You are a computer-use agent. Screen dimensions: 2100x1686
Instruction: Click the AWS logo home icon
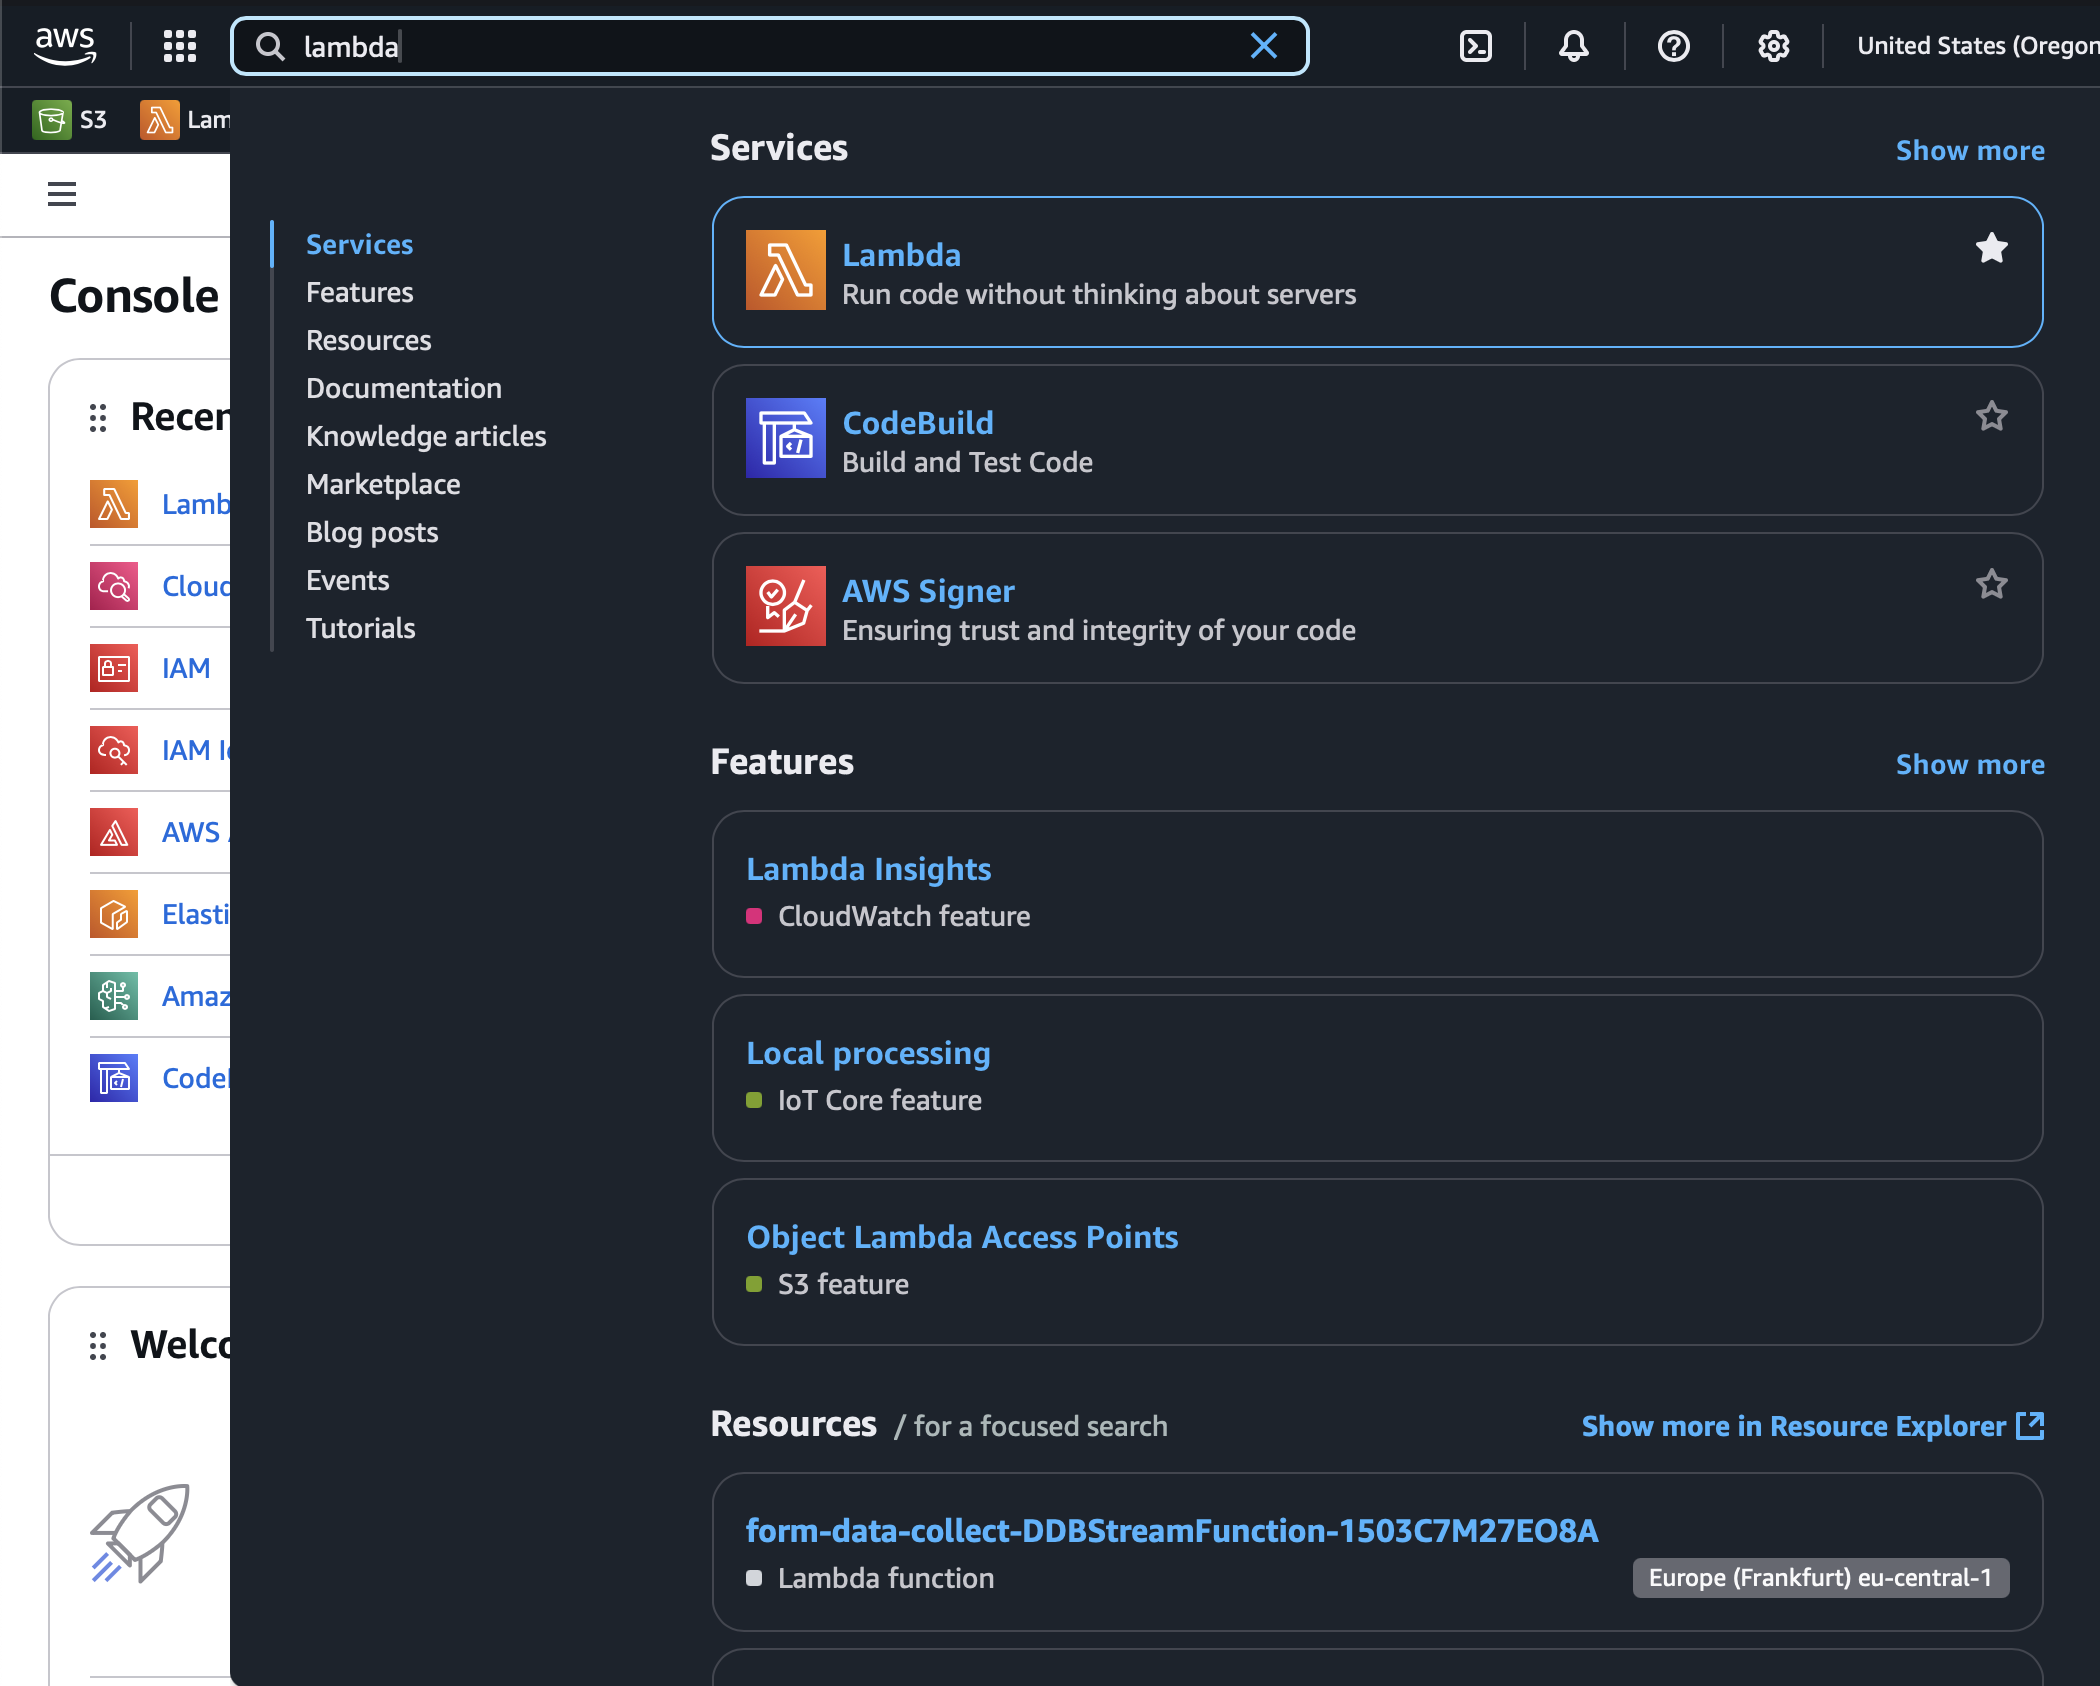tap(65, 46)
